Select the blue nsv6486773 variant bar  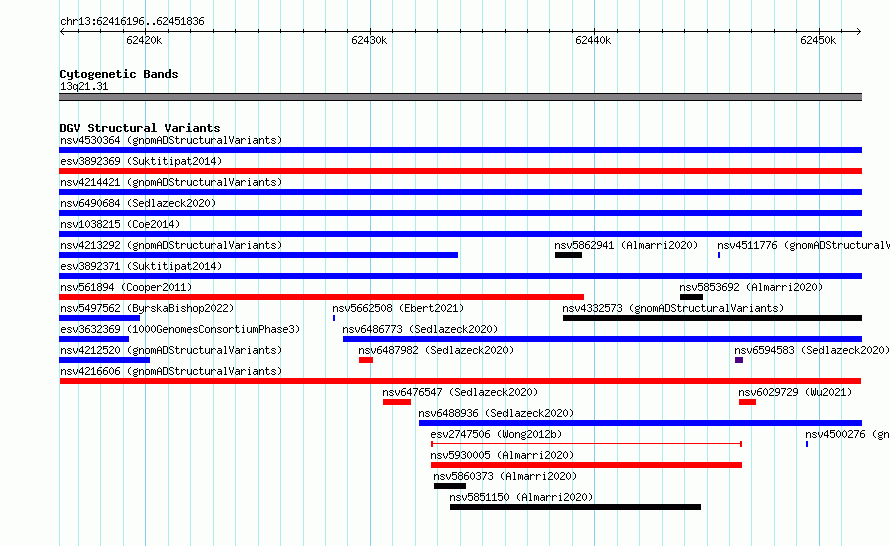tap(602, 339)
